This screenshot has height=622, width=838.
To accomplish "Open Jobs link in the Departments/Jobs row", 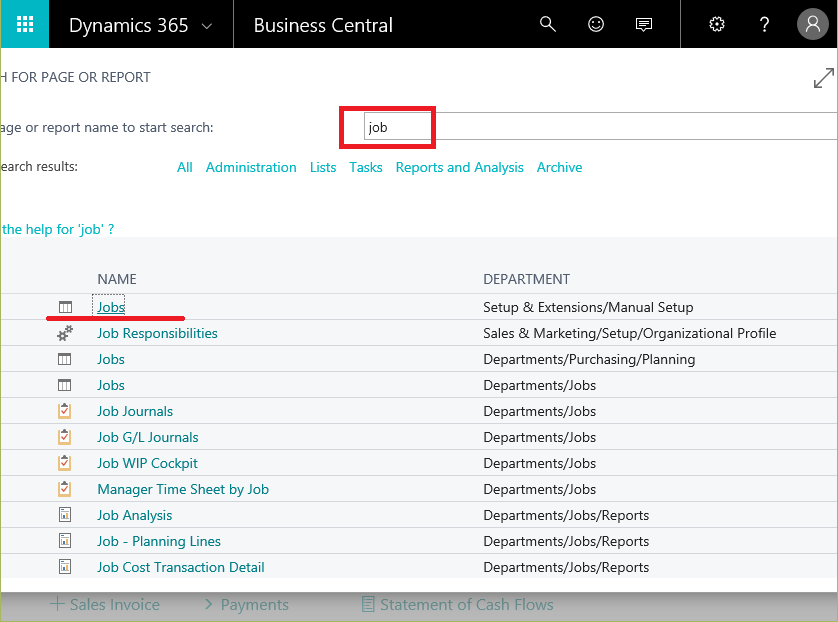I will pyautogui.click(x=111, y=385).
